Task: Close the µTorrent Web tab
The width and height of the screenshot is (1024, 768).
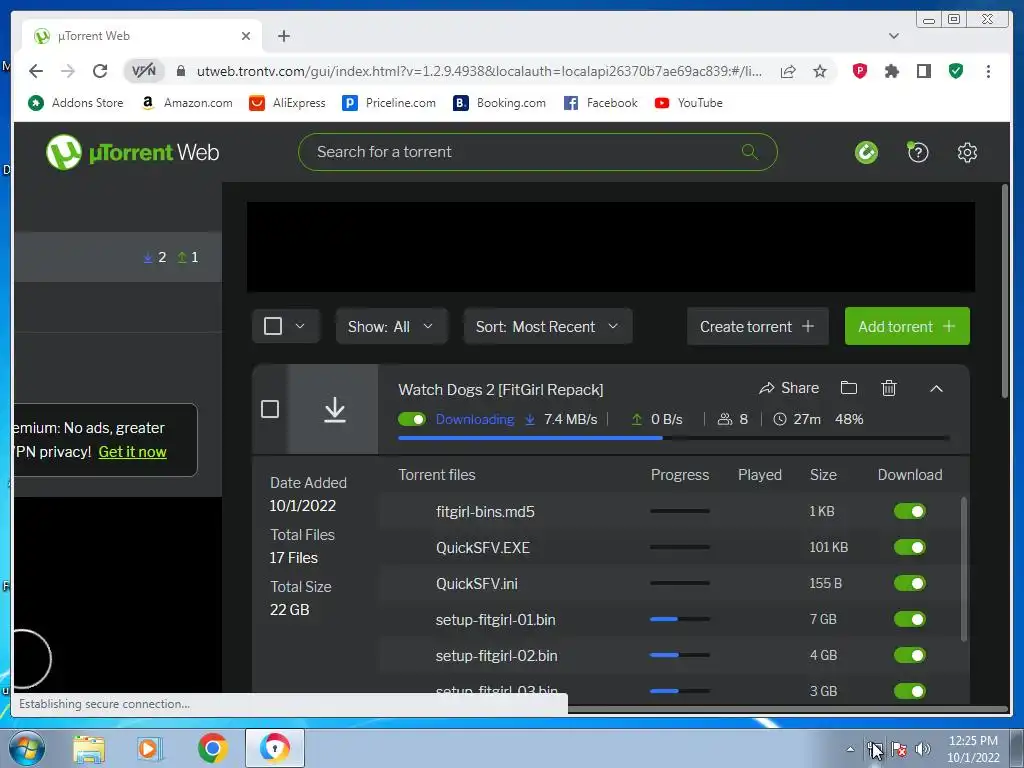Action: [x=246, y=36]
